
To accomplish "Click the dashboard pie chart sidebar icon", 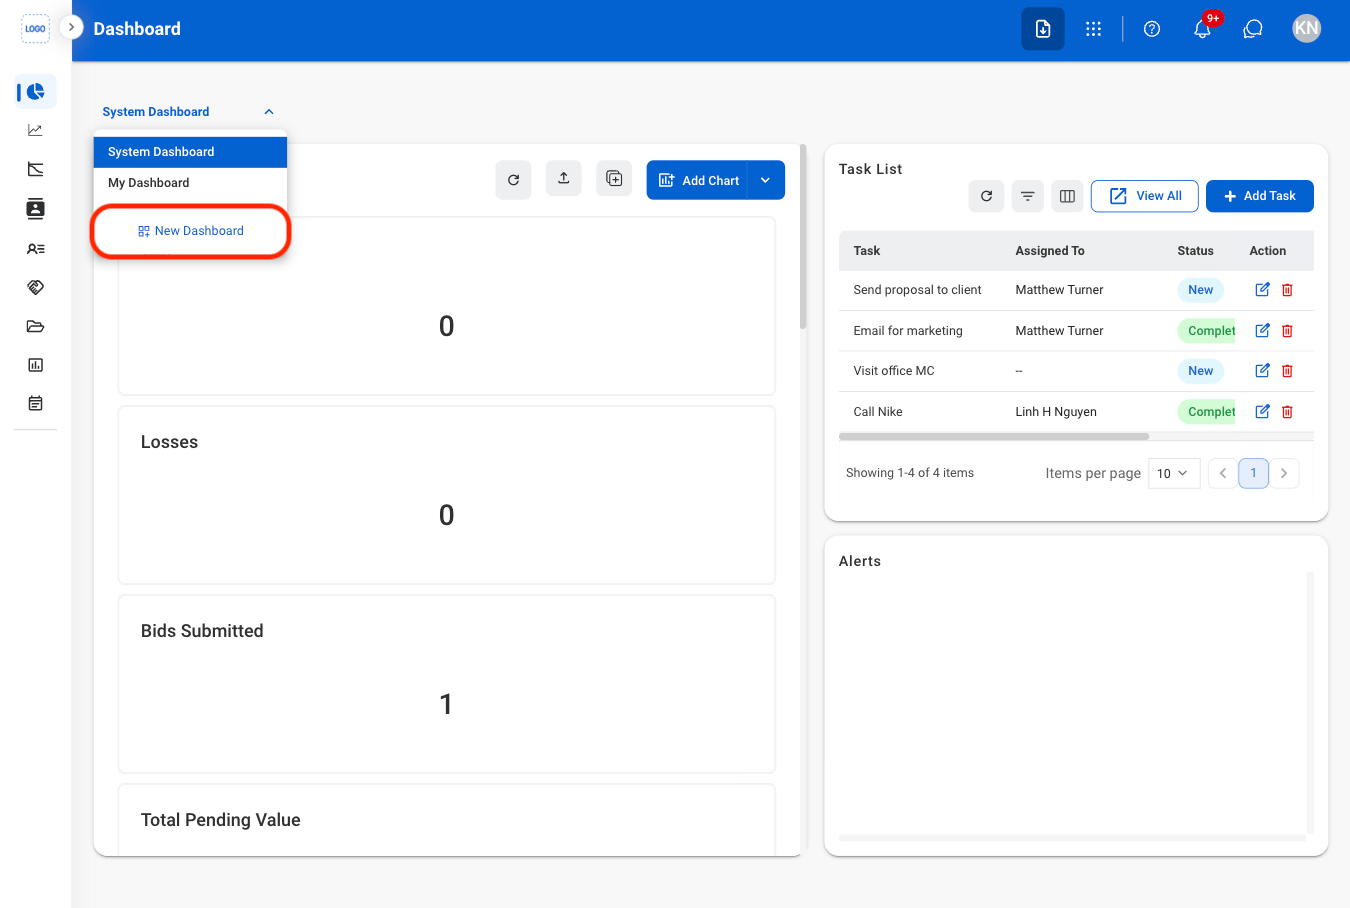I will 35,92.
